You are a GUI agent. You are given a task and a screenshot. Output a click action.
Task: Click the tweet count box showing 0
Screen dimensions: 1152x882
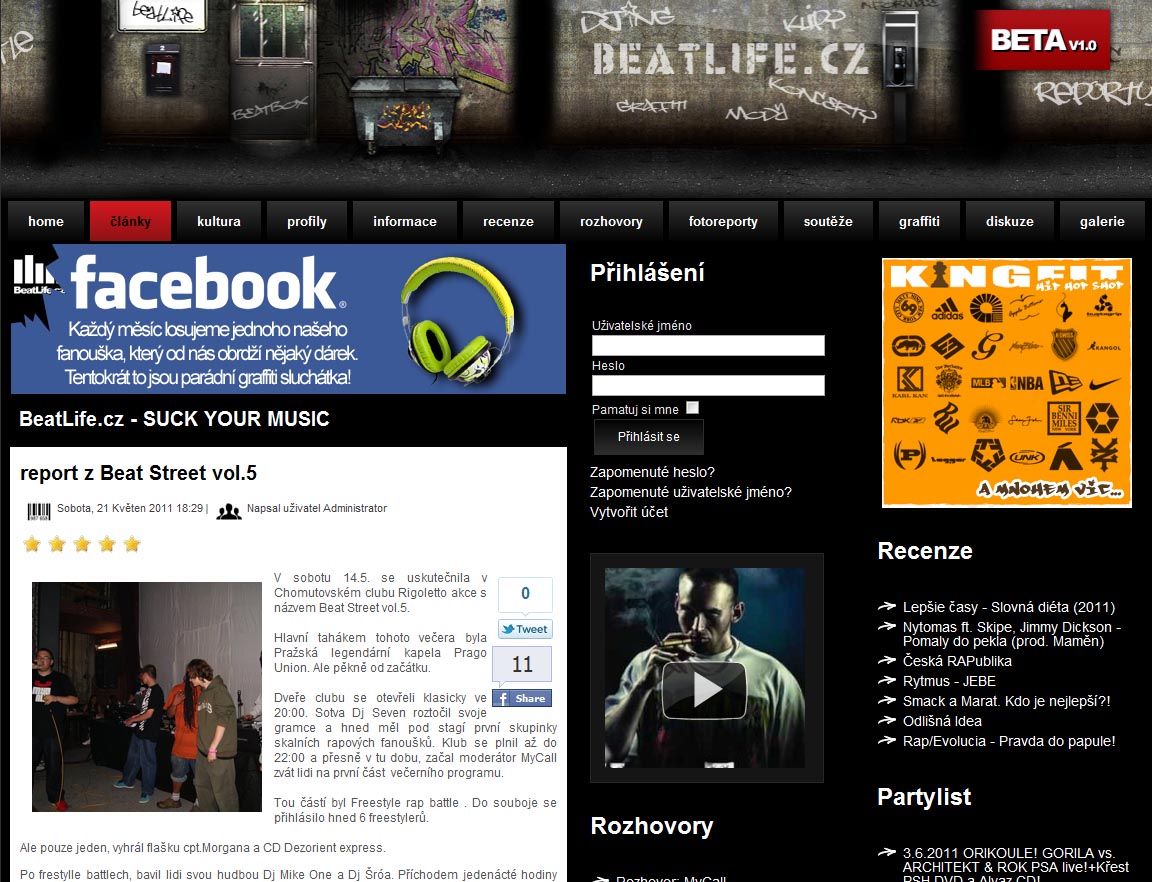[525, 594]
